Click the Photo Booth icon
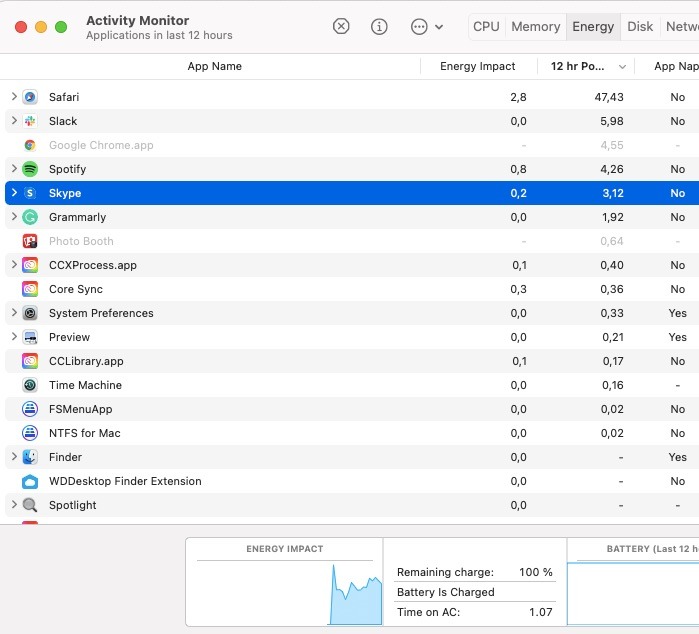Screen dimensions: 699x634 [x=30, y=241]
